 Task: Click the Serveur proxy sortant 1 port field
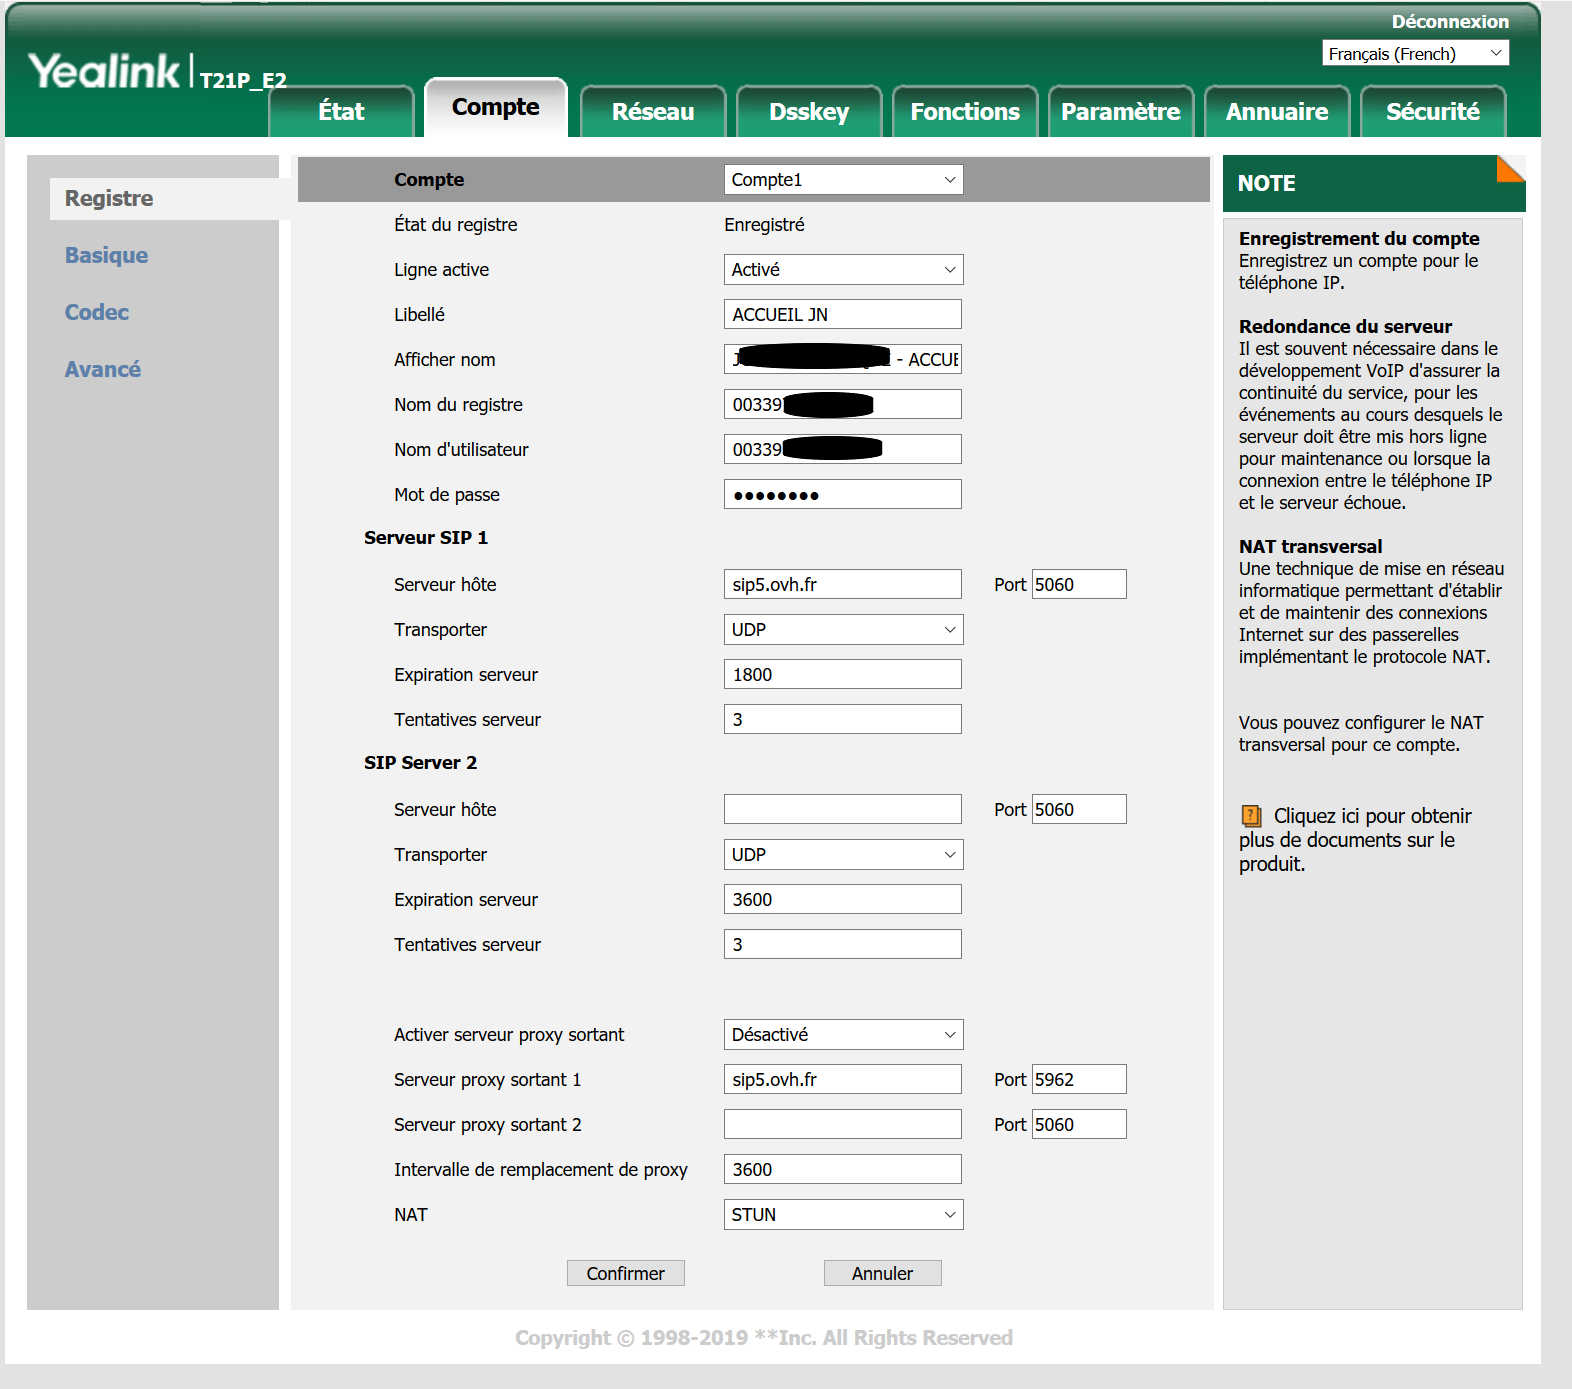pos(1078,1080)
